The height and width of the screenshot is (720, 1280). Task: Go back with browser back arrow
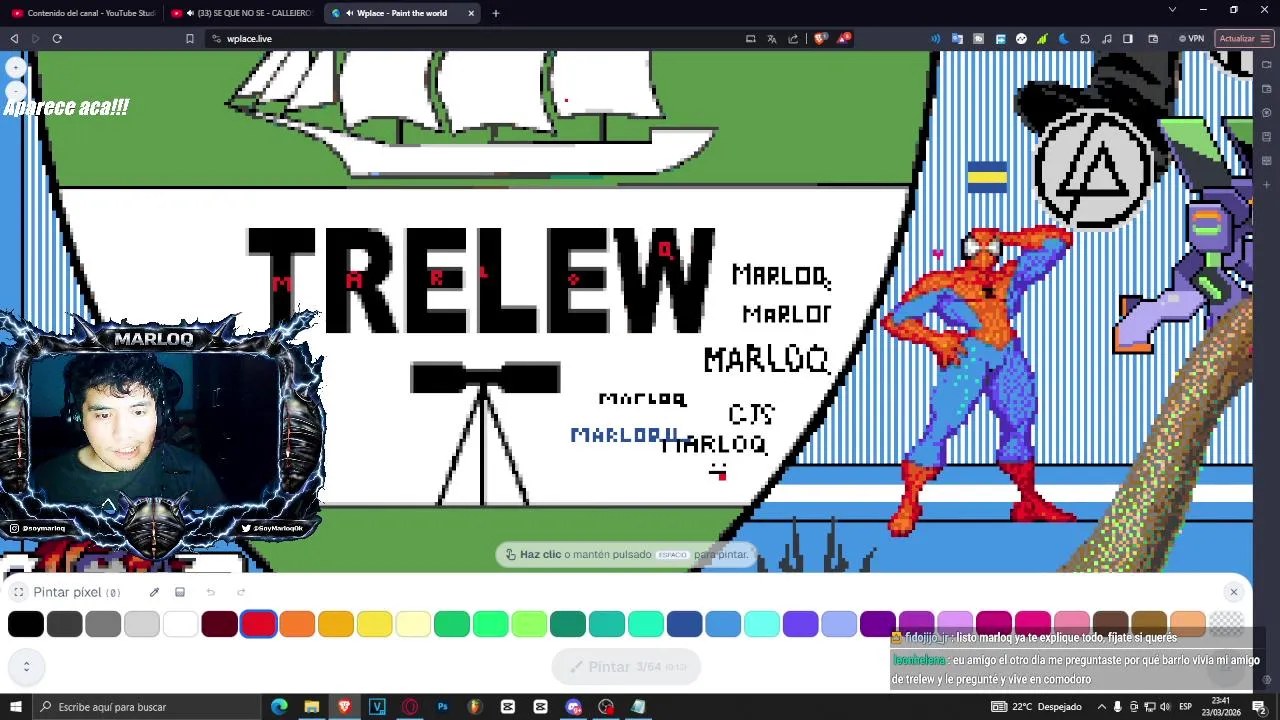point(14,39)
